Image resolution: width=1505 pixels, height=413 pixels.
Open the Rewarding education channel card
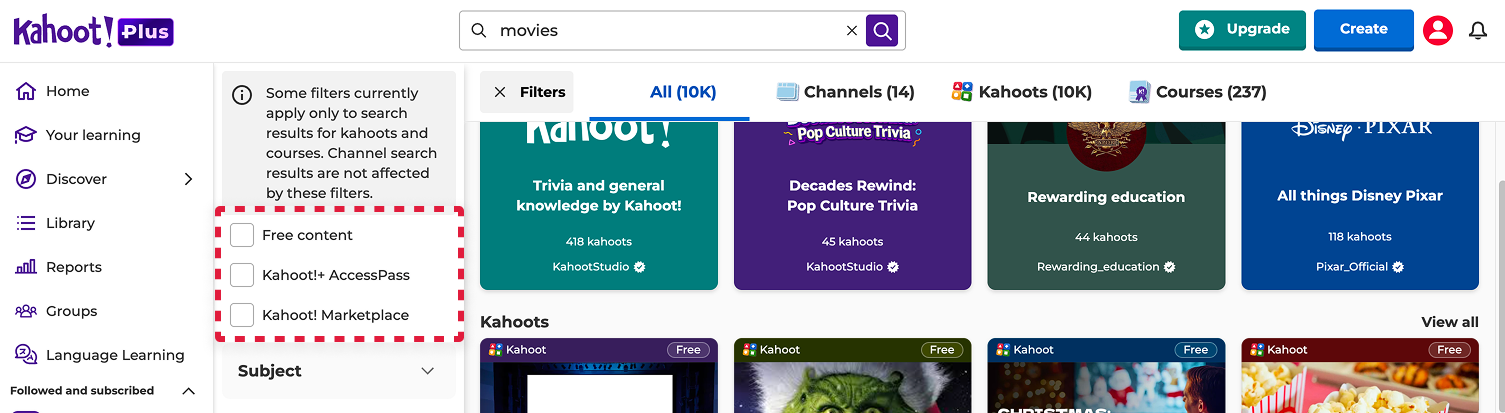tap(1106, 206)
